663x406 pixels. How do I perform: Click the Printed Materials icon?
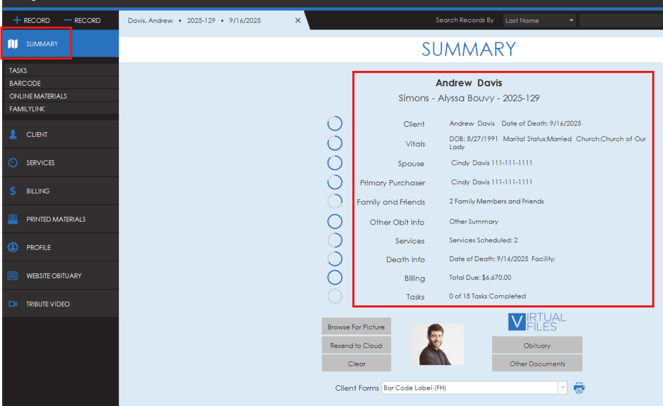(13, 219)
